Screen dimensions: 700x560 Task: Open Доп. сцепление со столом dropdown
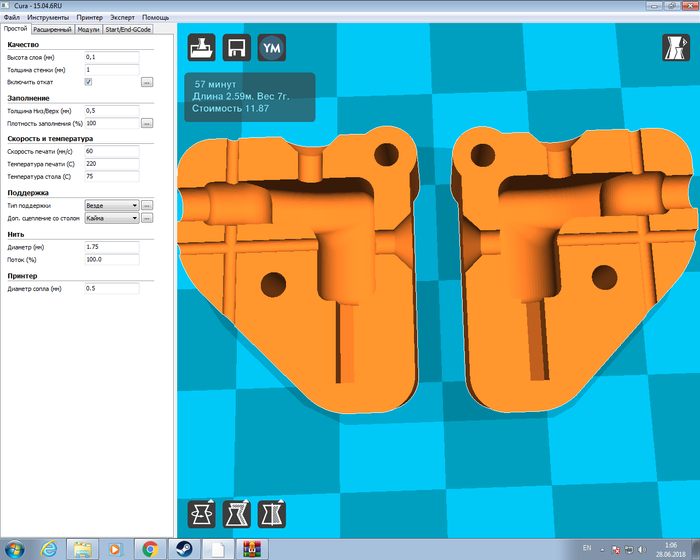coord(111,218)
